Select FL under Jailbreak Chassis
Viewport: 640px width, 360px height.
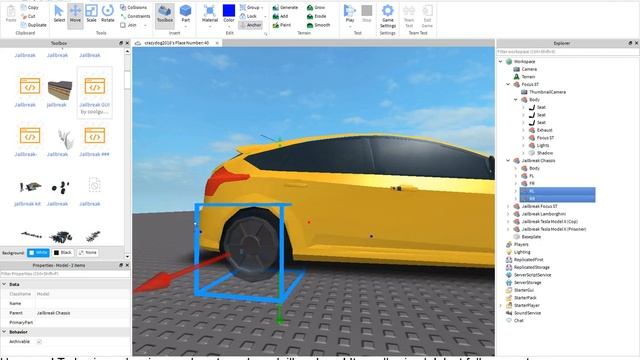[531, 176]
